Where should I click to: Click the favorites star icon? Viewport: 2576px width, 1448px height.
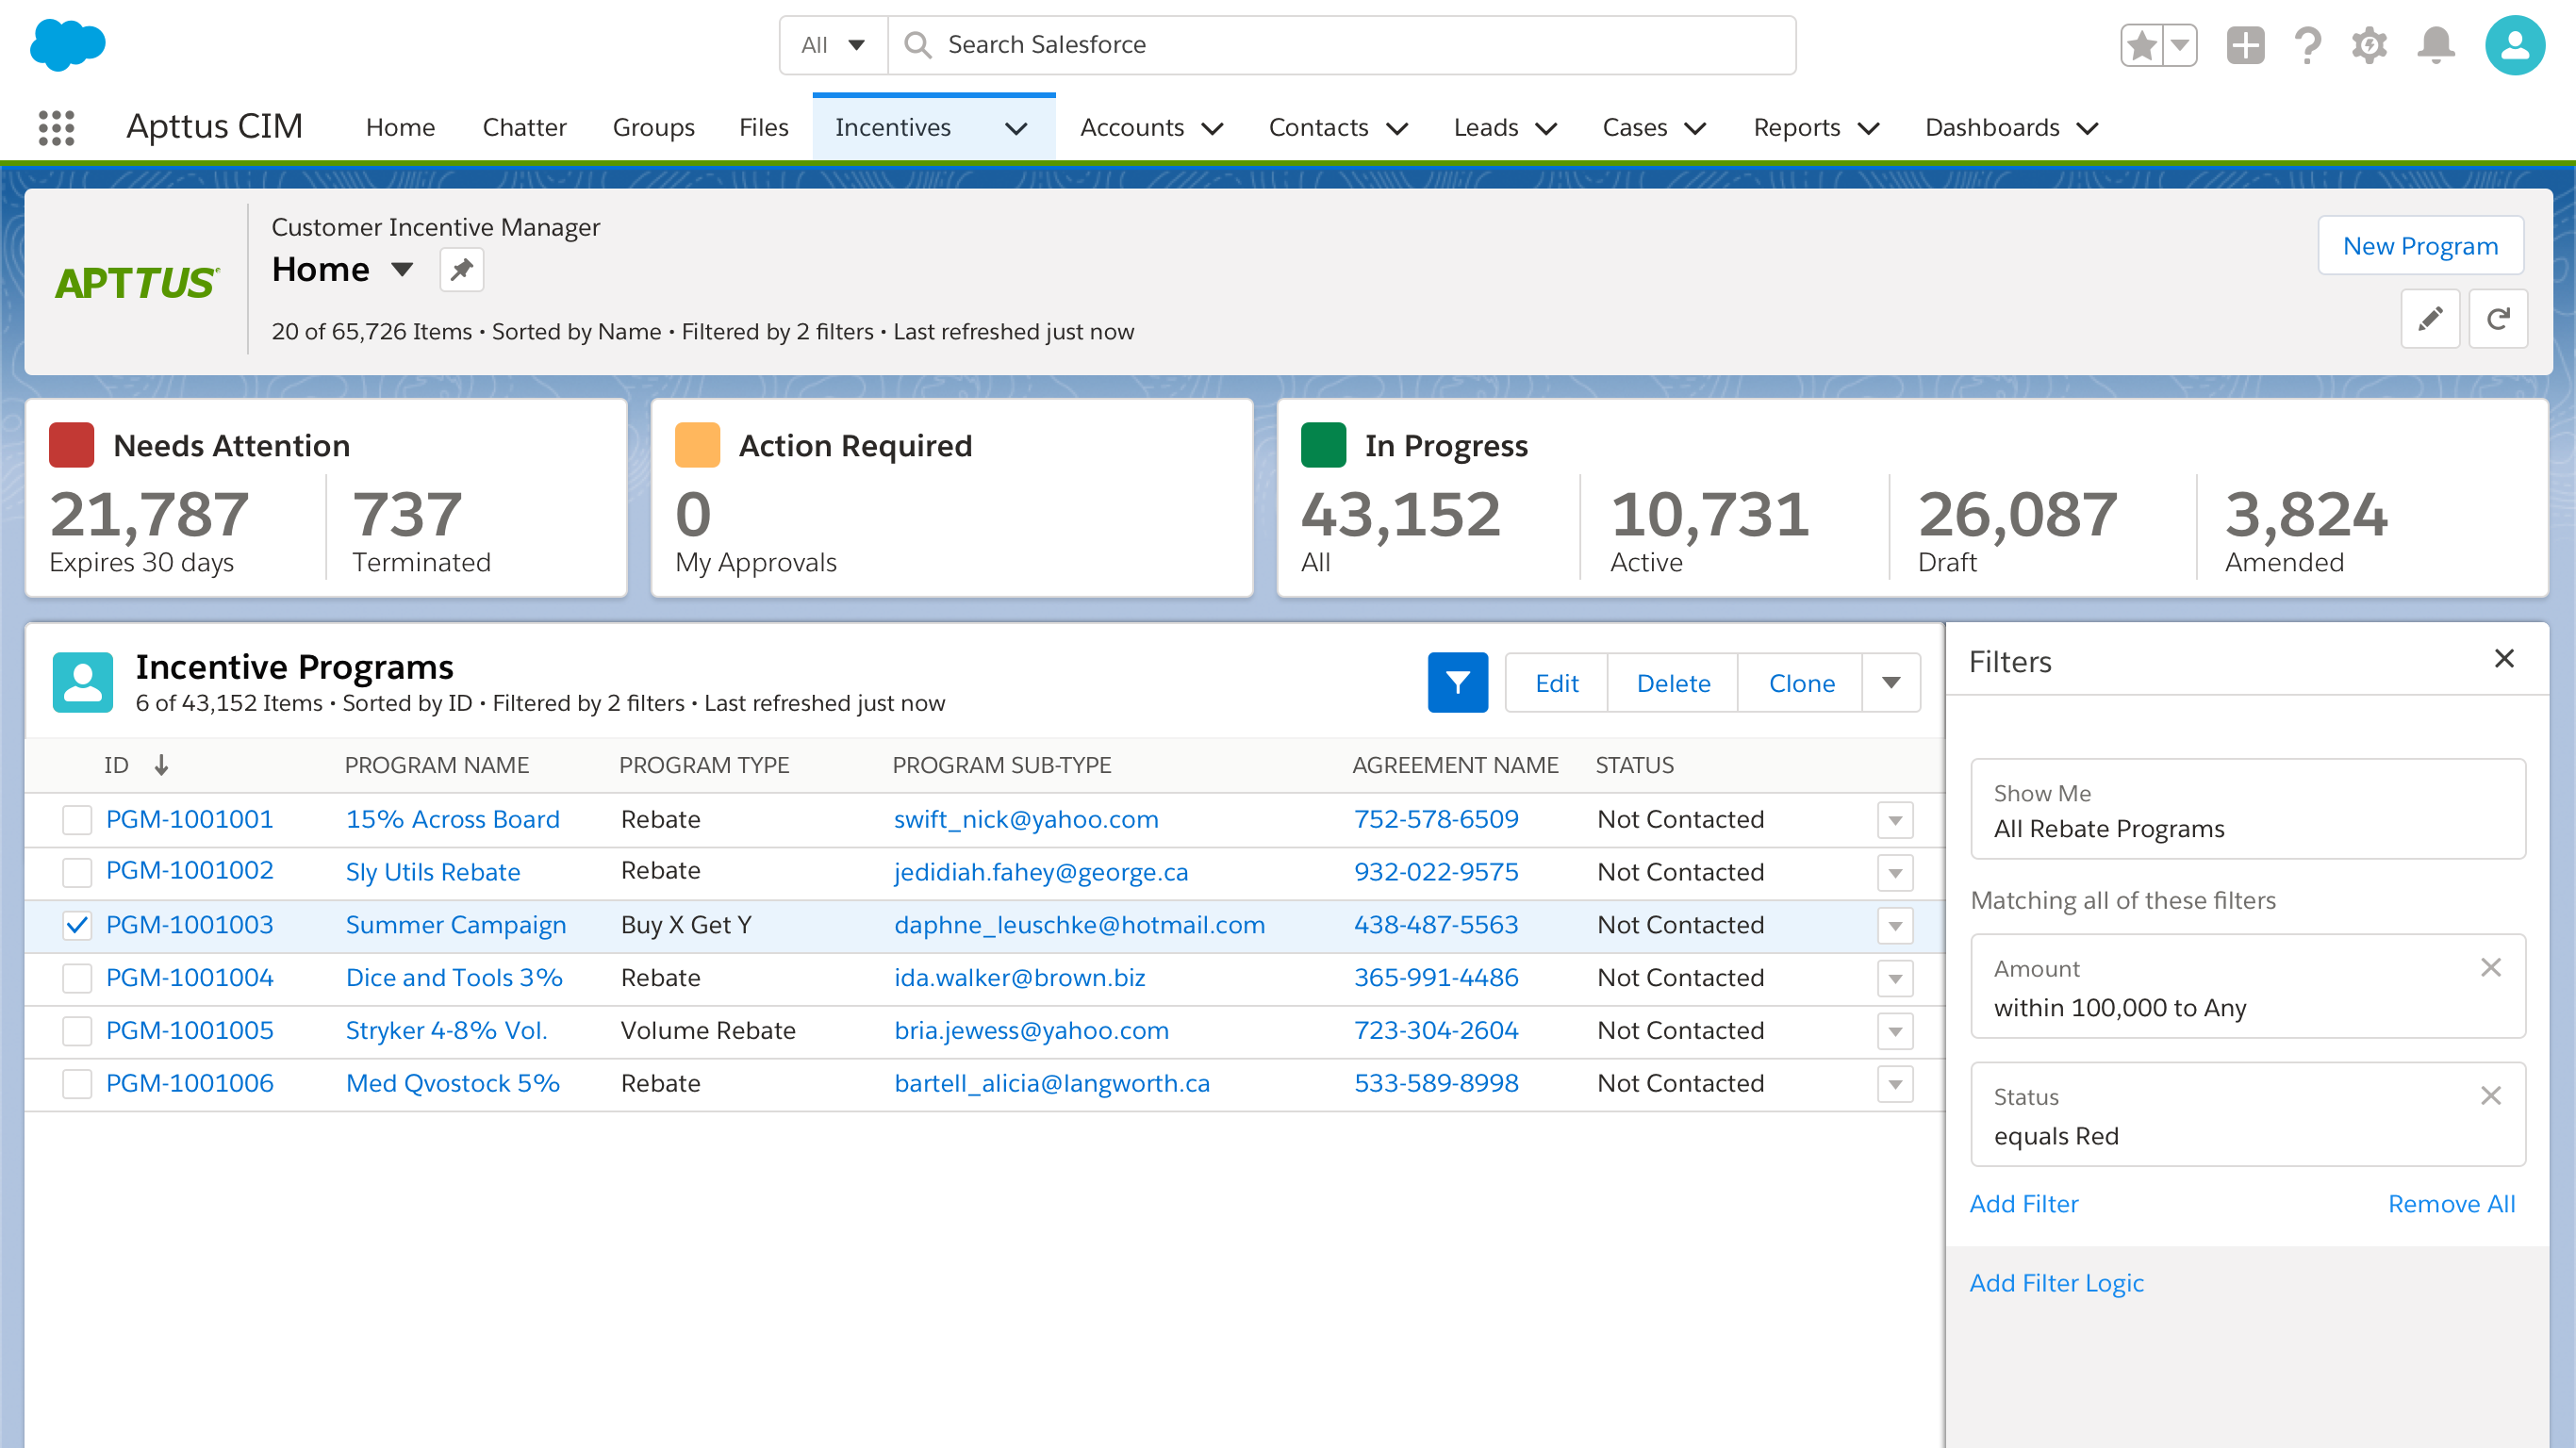pyautogui.click(x=2143, y=45)
